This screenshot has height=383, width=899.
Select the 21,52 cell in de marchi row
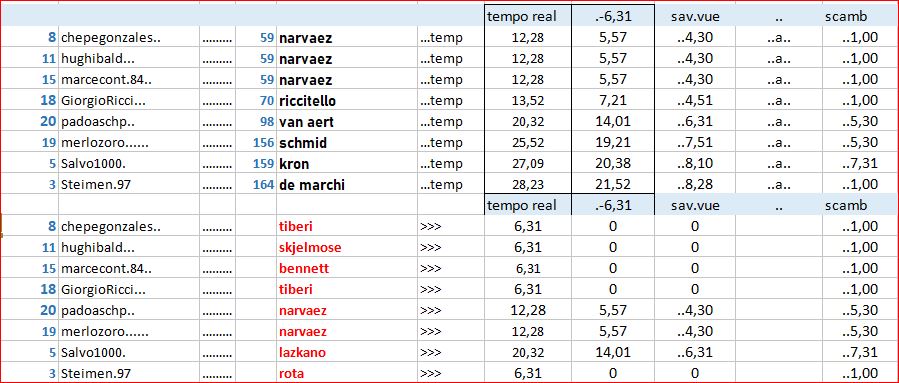(613, 185)
